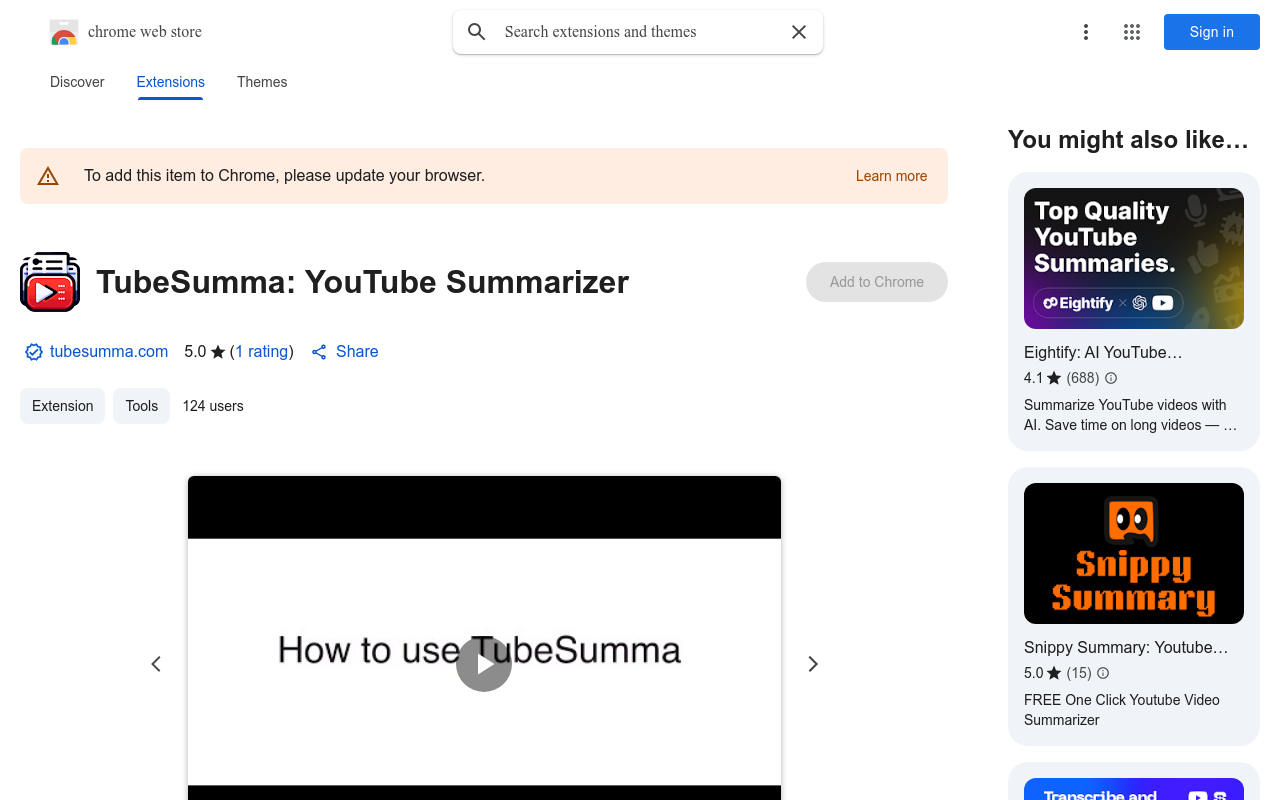1280x800 pixels.
Task: Click the verified publisher badge icon
Action: click(x=34, y=352)
